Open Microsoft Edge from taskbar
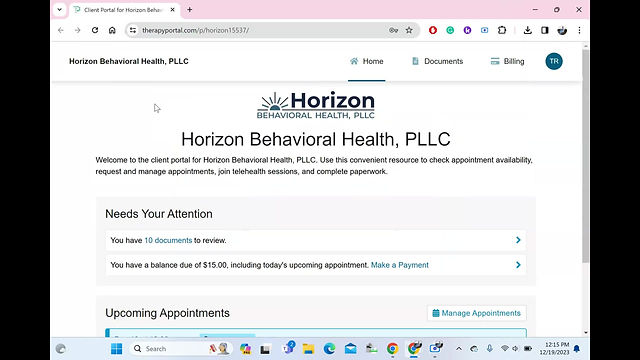The width and height of the screenshot is (640, 360). [x=329, y=349]
